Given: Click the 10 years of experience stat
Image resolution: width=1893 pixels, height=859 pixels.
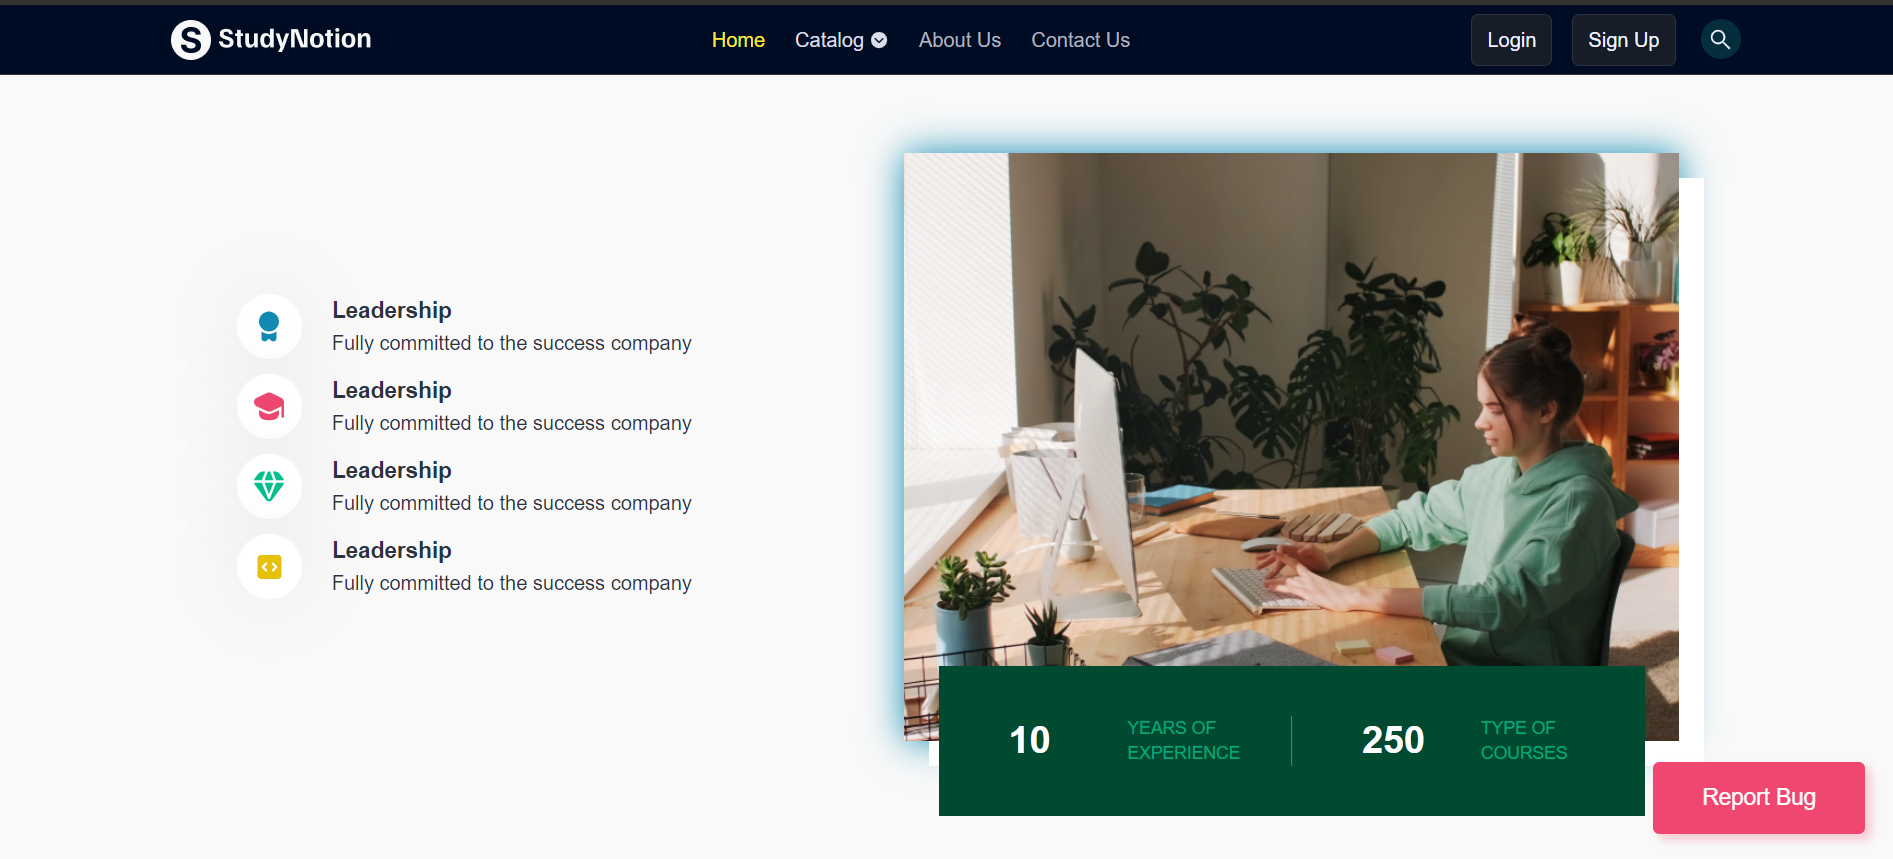Looking at the screenshot, I should tap(1124, 740).
